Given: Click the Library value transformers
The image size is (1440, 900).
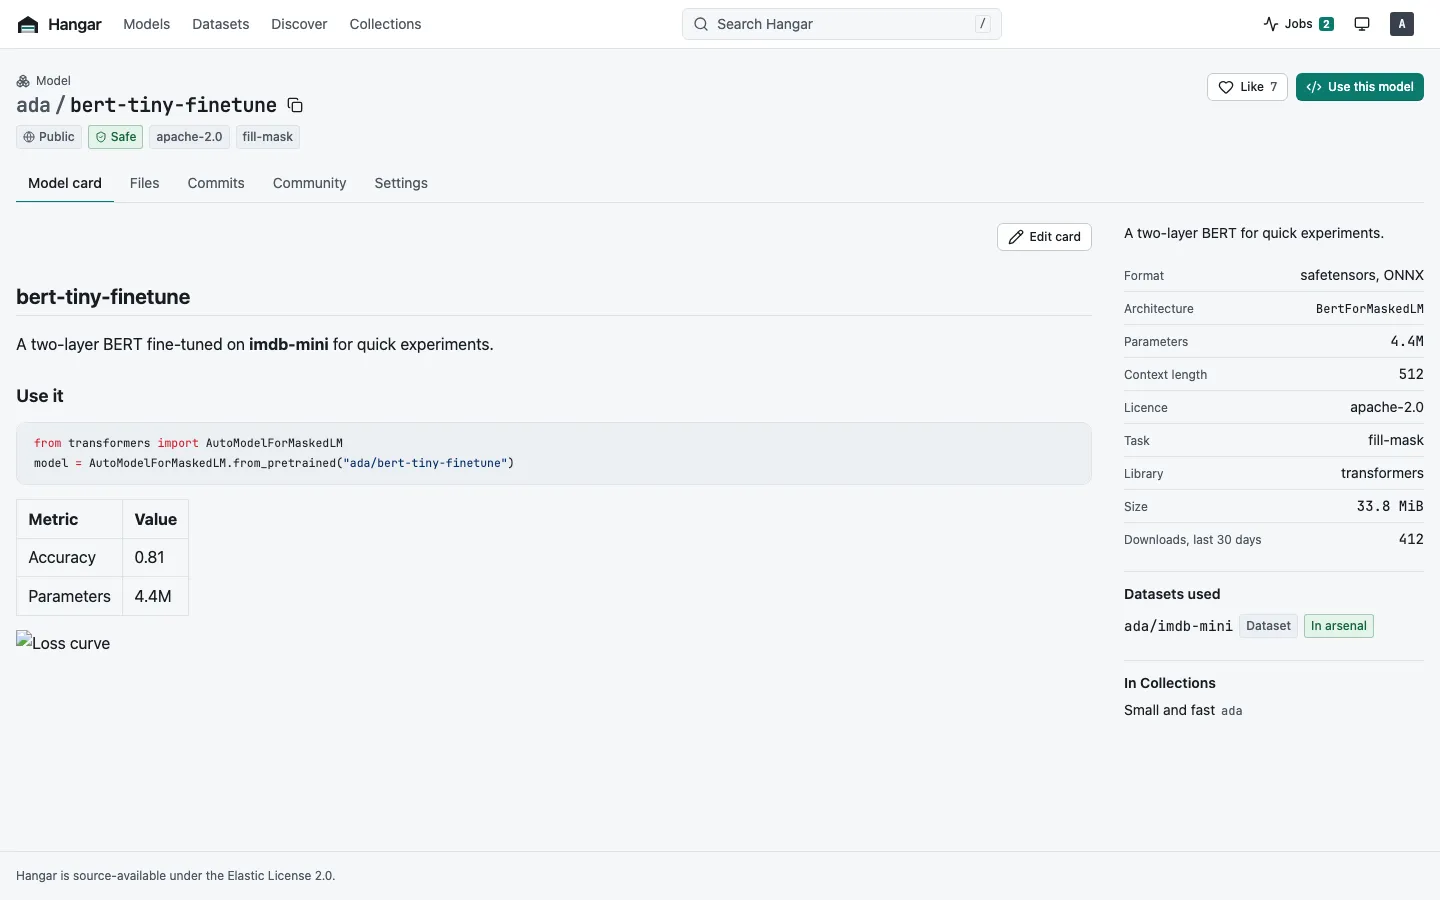Looking at the screenshot, I should (1382, 473).
